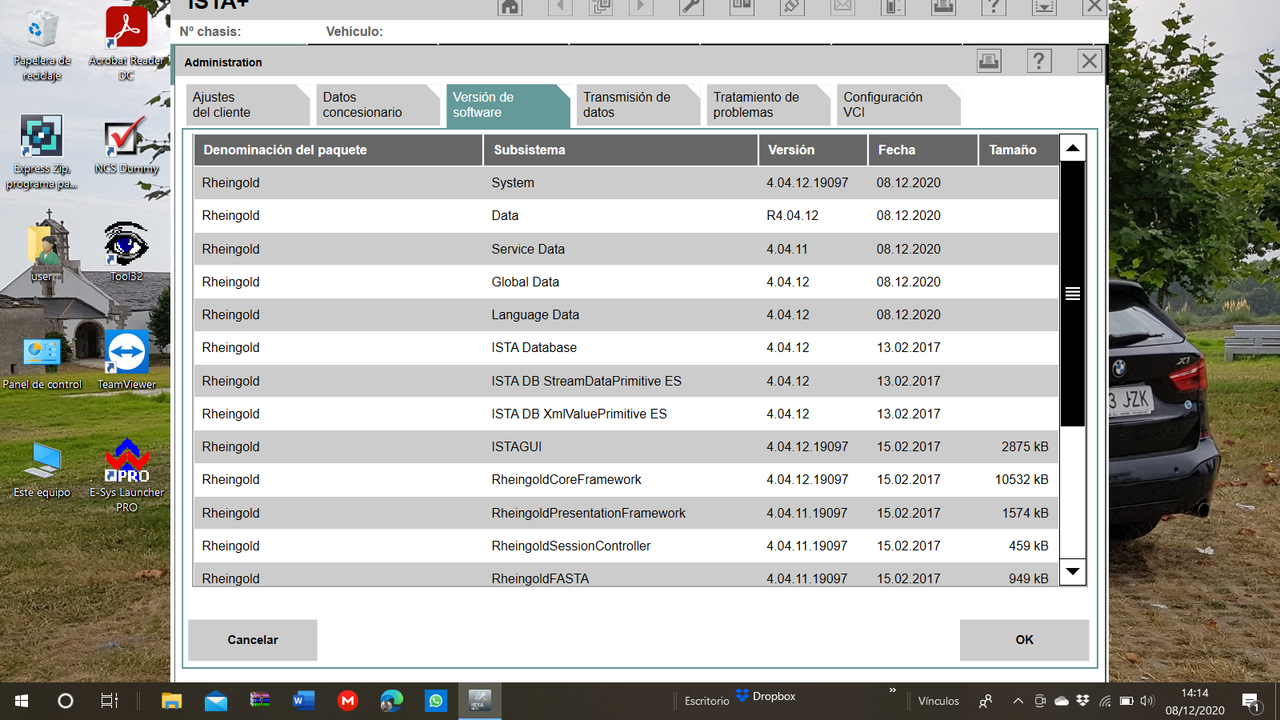Image resolution: width=1280 pixels, height=720 pixels.
Task: Click Tamaño column header
Action: pos(1017,150)
